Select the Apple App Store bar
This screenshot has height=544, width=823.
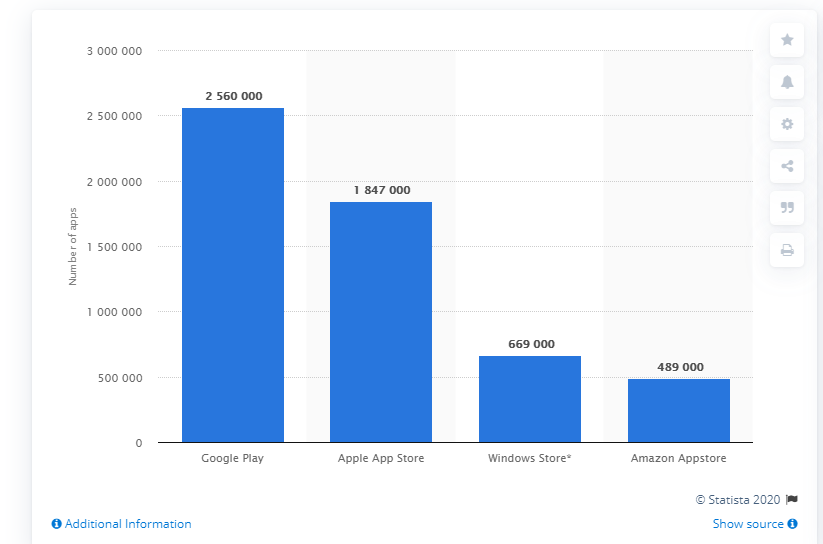tap(381, 322)
